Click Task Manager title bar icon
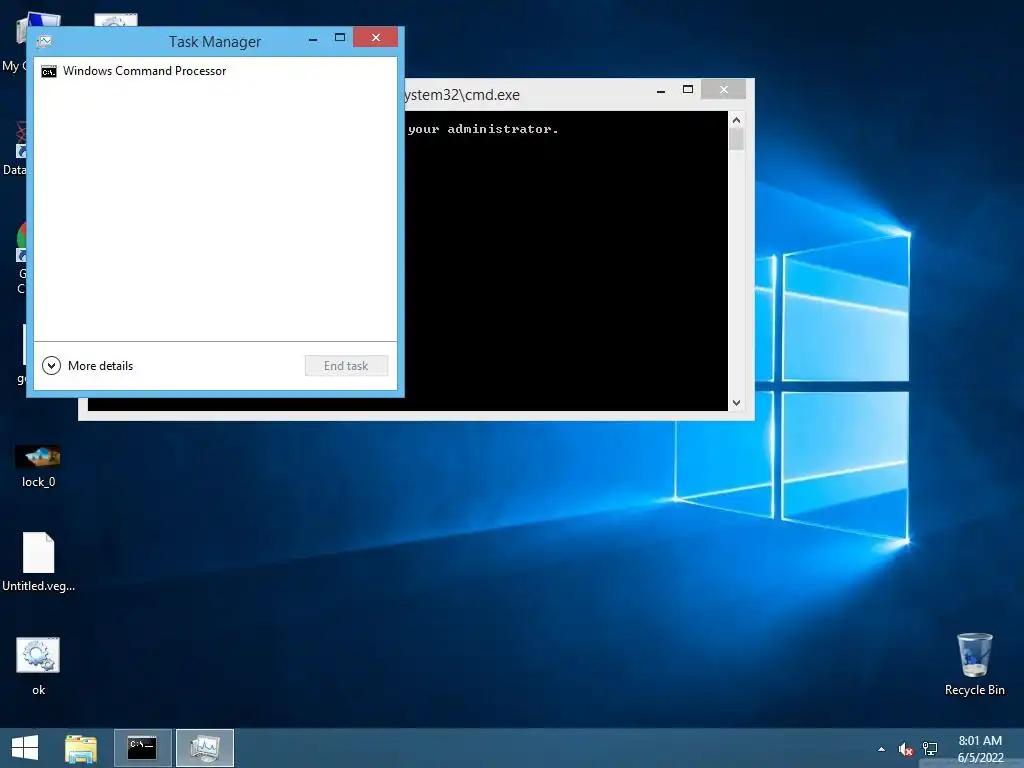Viewport: 1024px width, 768px height. pyautogui.click(x=44, y=41)
